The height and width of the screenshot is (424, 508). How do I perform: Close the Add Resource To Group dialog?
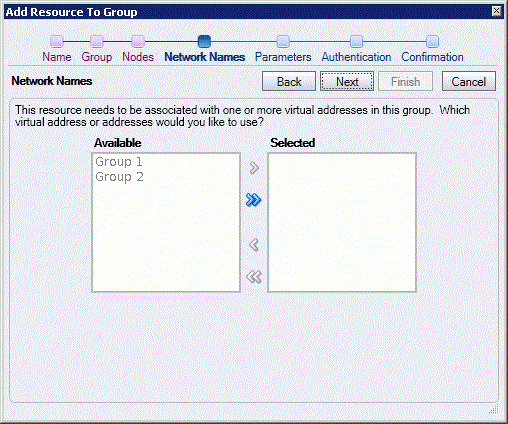[x=496, y=11]
